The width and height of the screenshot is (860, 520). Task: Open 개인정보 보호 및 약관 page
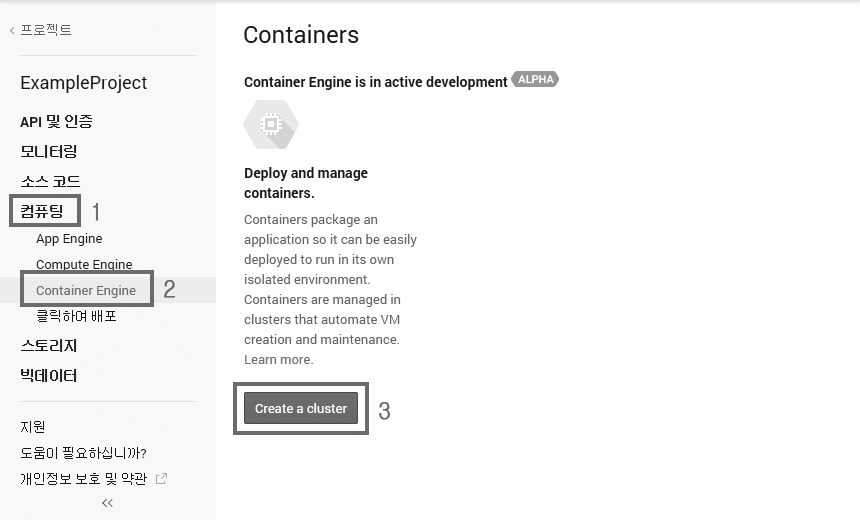click(83, 479)
